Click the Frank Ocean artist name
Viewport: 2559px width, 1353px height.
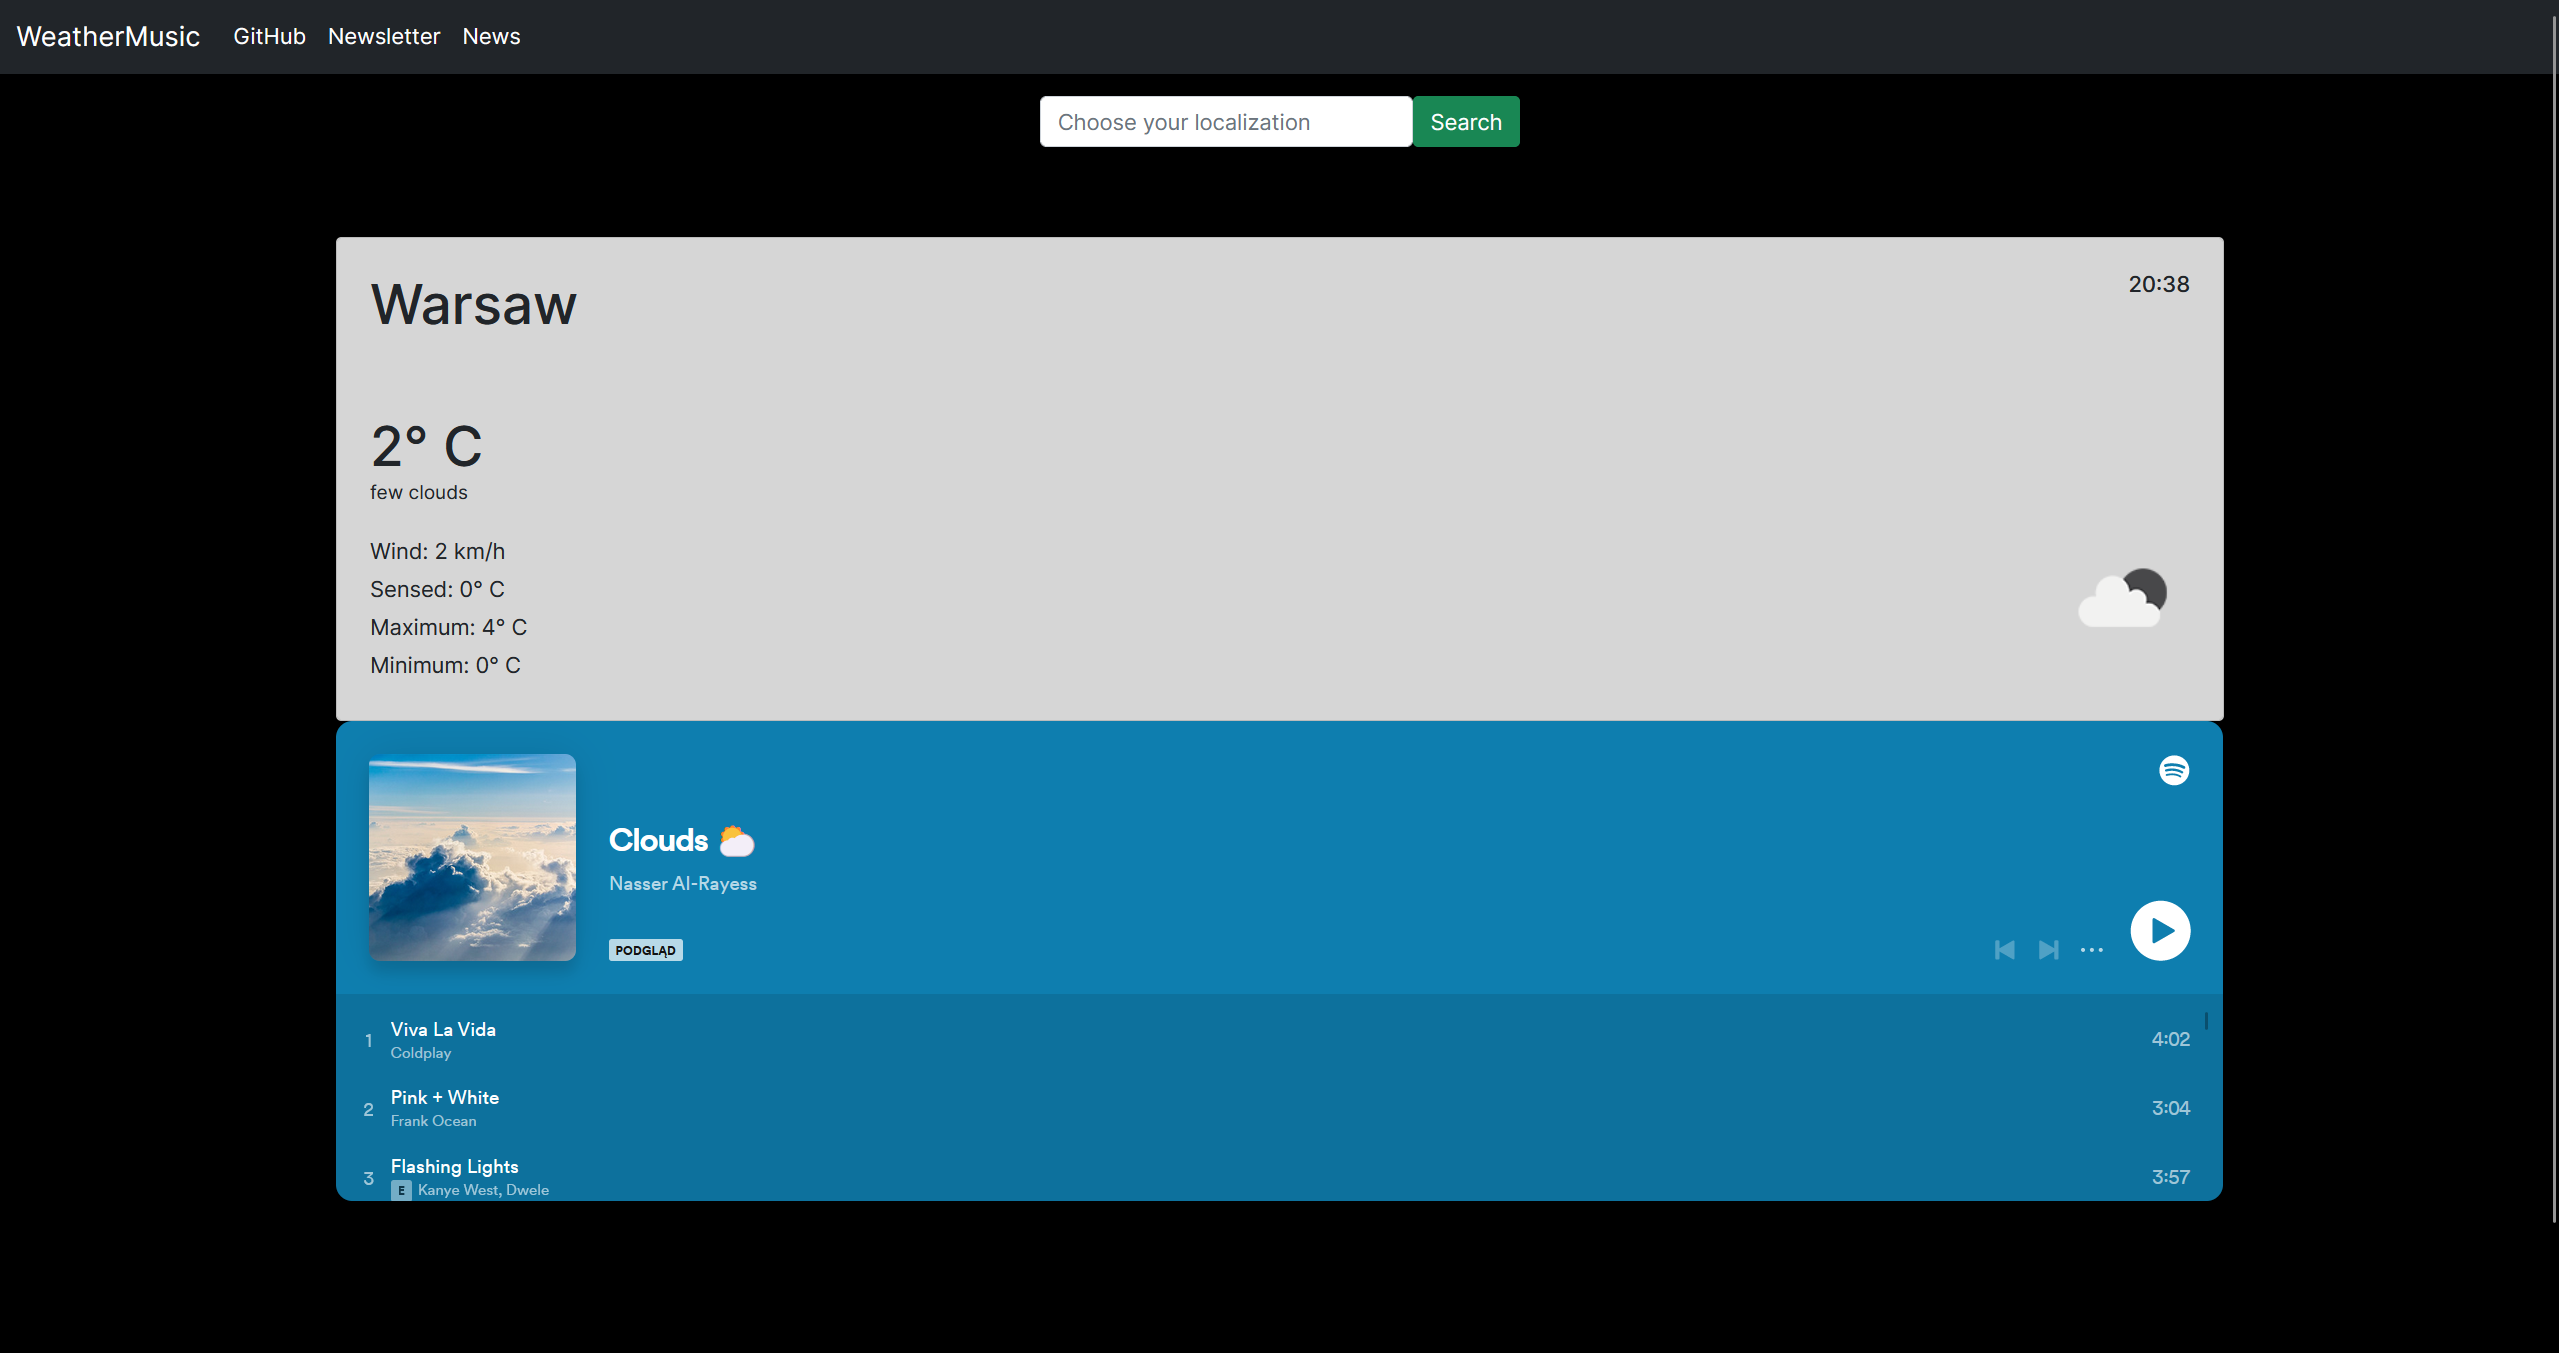pos(433,1121)
